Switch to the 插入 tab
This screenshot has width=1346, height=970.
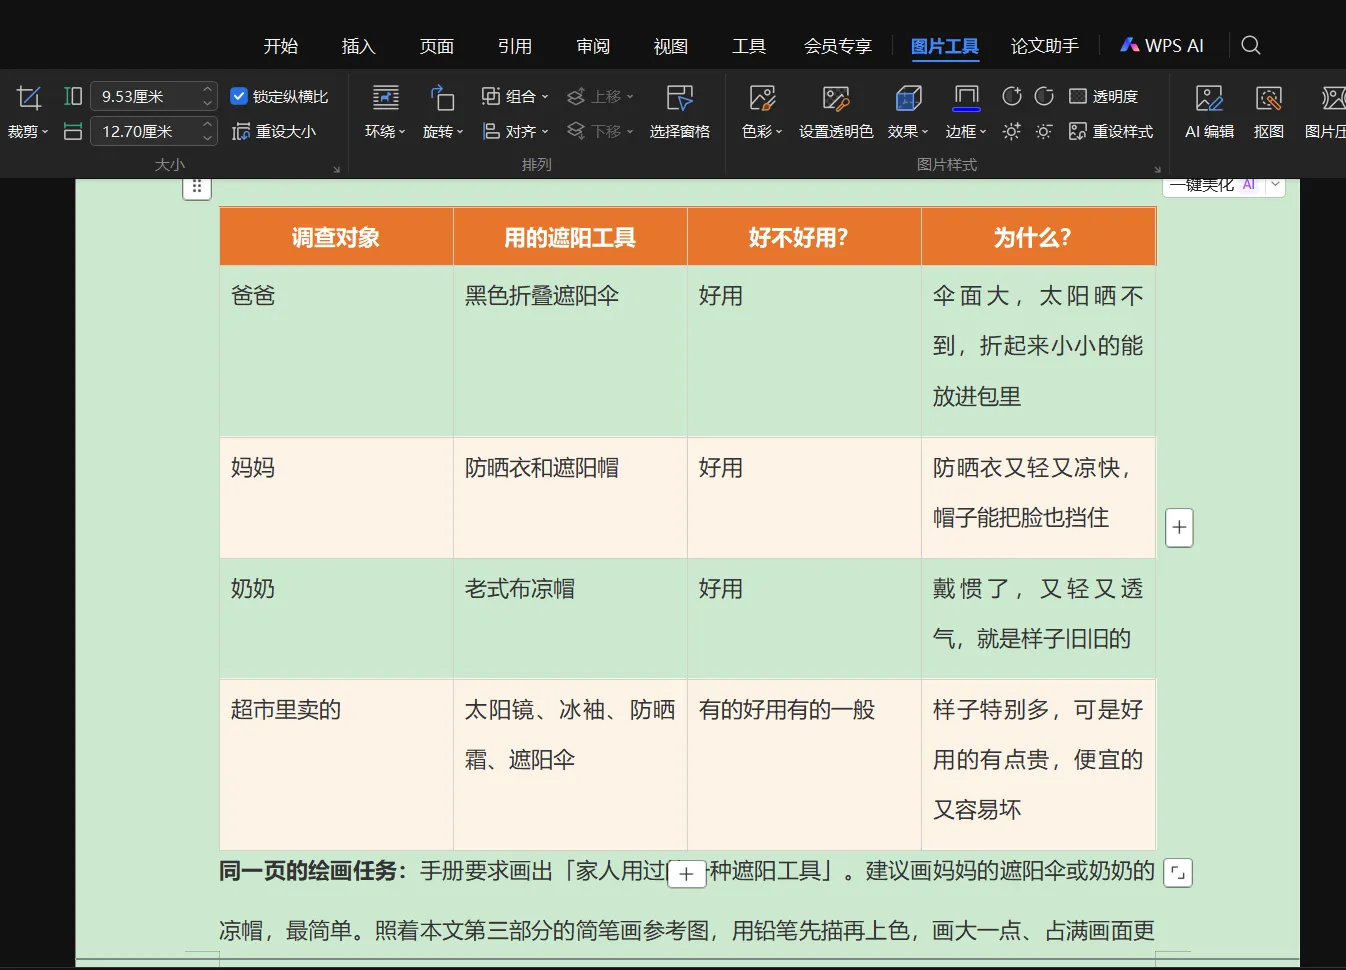pos(358,46)
